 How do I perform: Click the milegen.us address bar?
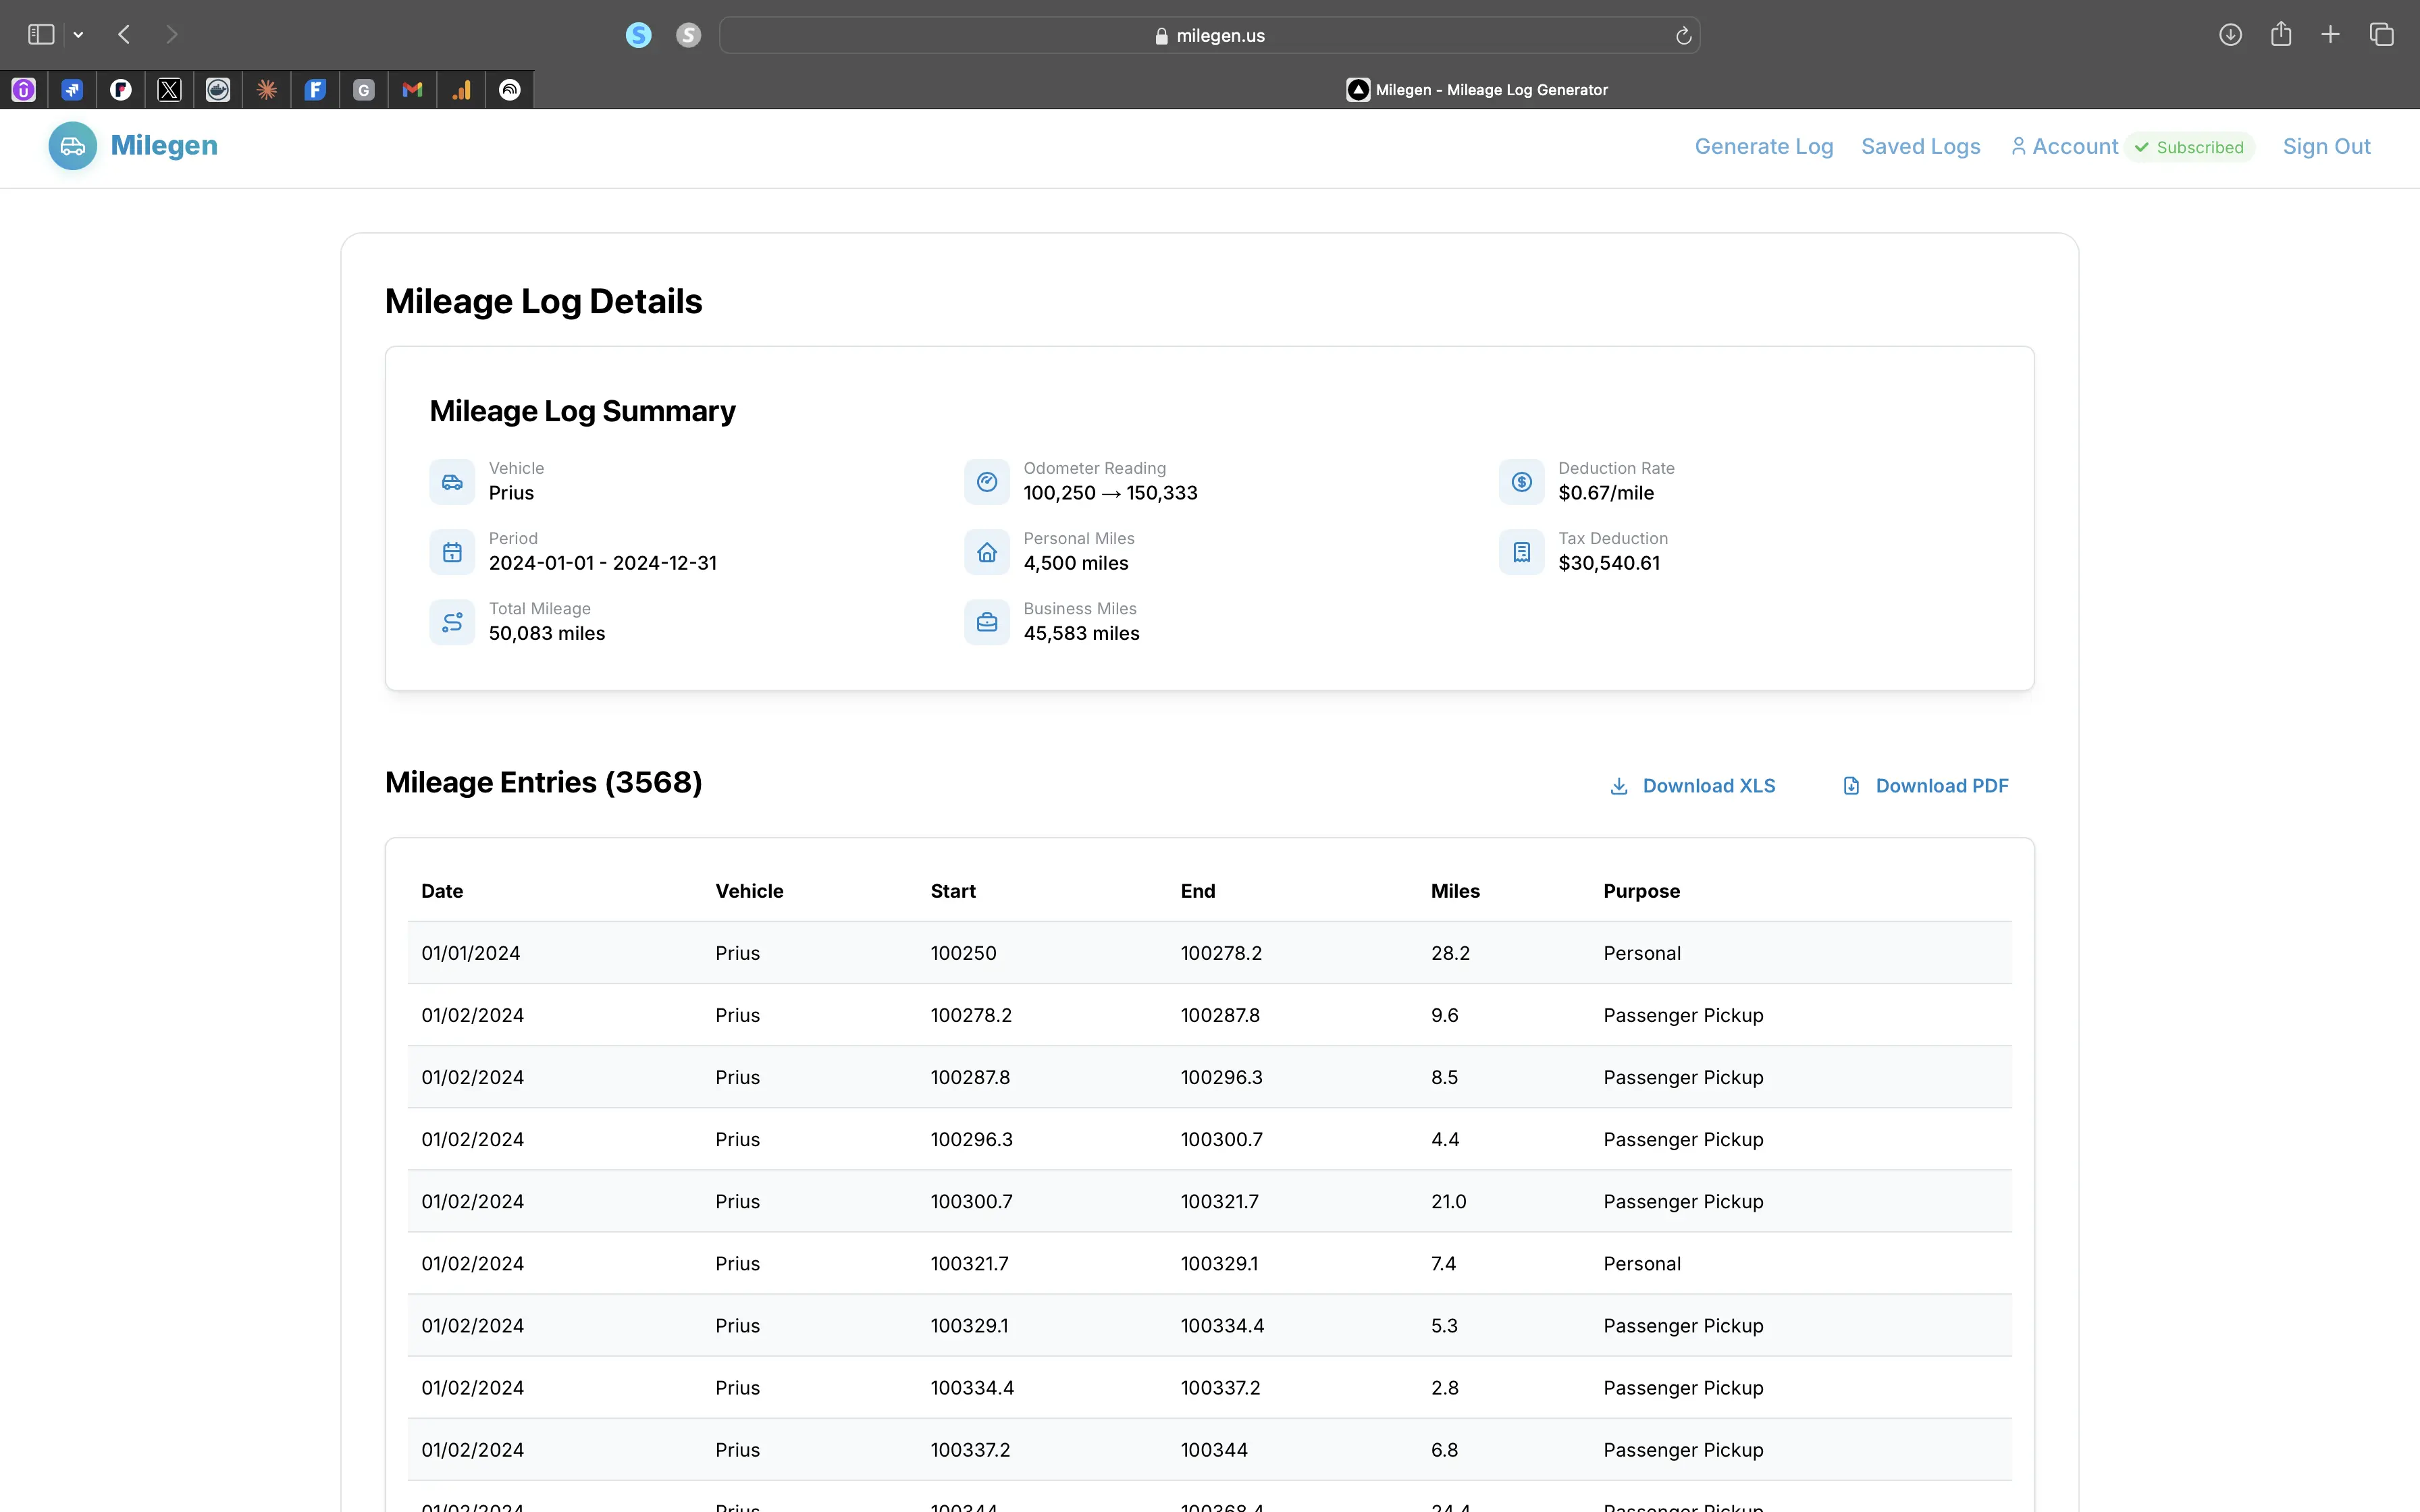(1209, 35)
